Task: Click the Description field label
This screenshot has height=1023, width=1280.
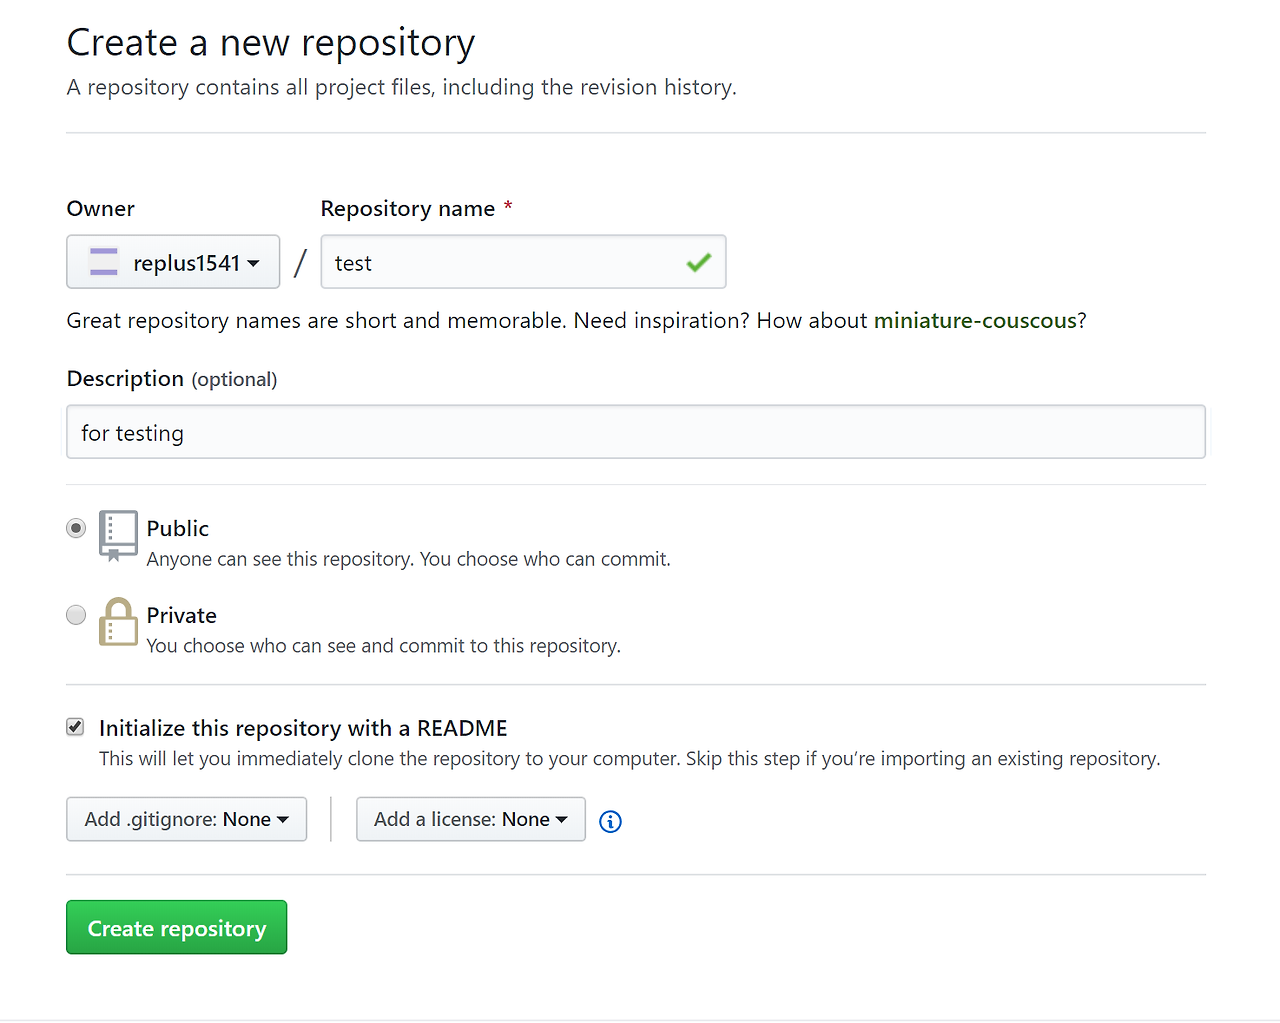Action: (125, 379)
